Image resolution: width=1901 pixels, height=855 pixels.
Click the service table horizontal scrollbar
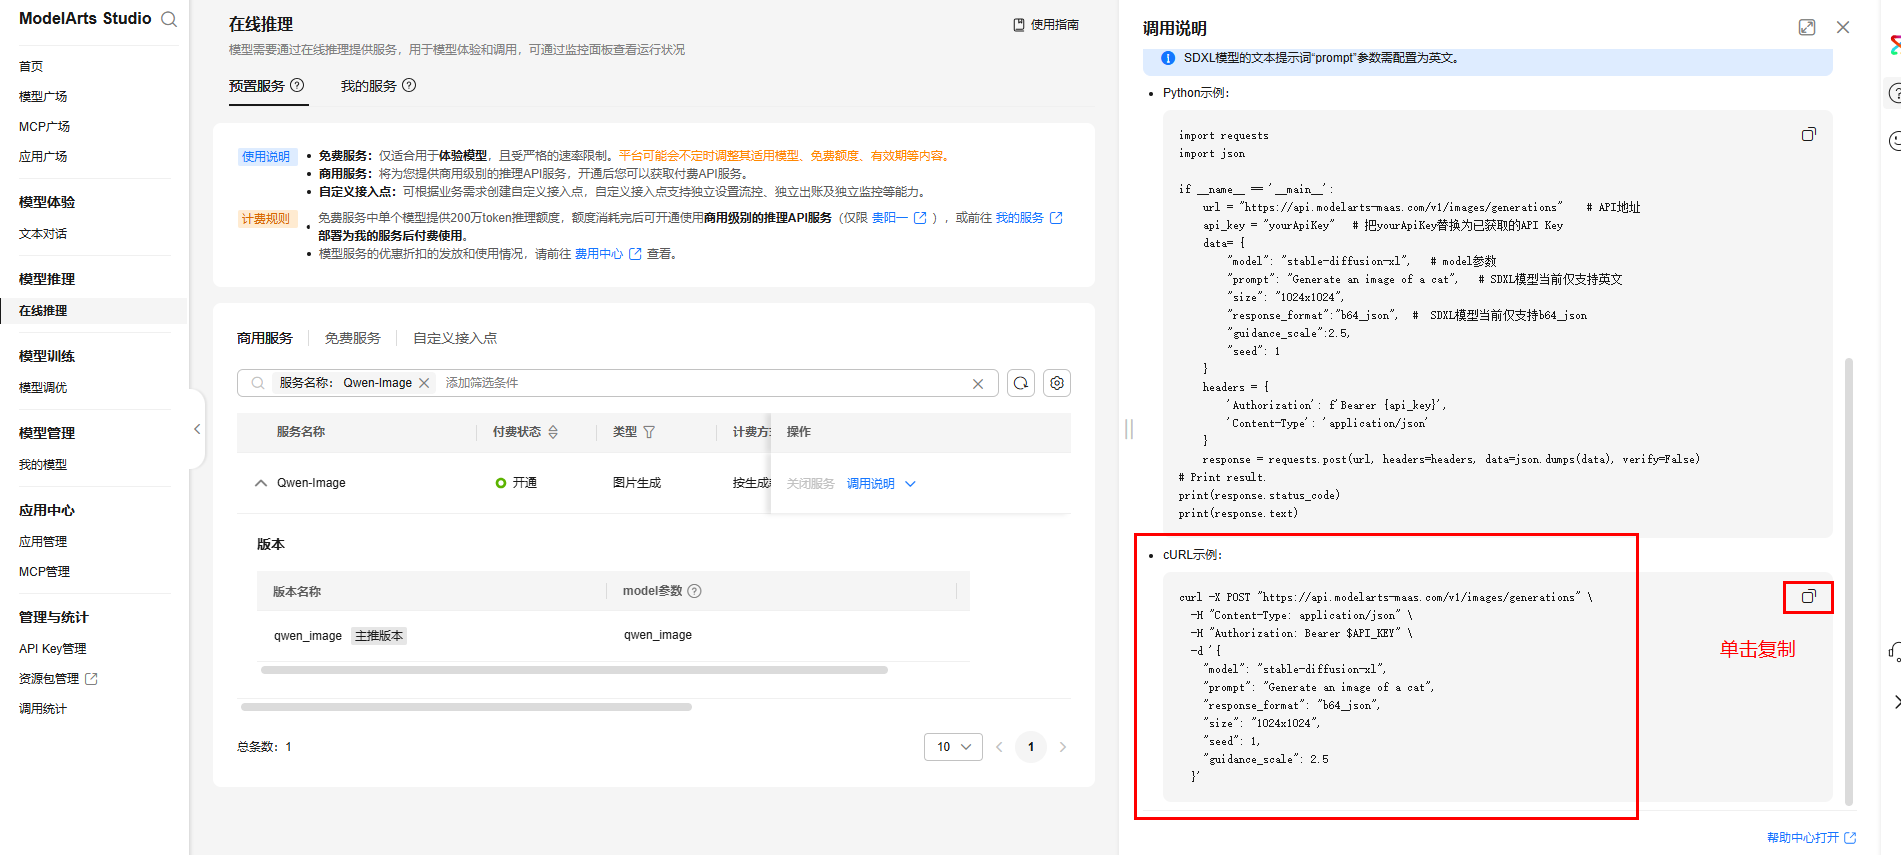(466, 707)
